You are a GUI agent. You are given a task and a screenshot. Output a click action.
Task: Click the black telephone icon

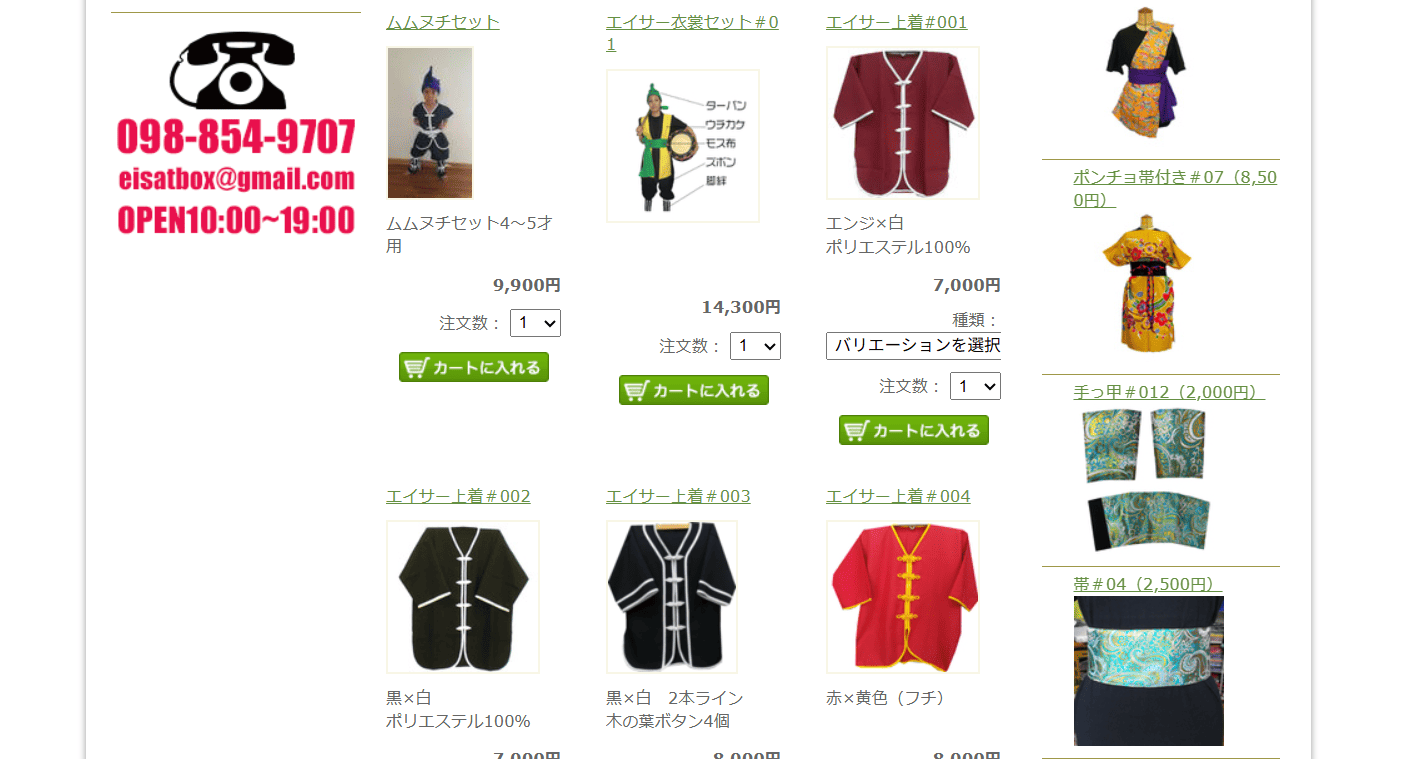pos(233,71)
